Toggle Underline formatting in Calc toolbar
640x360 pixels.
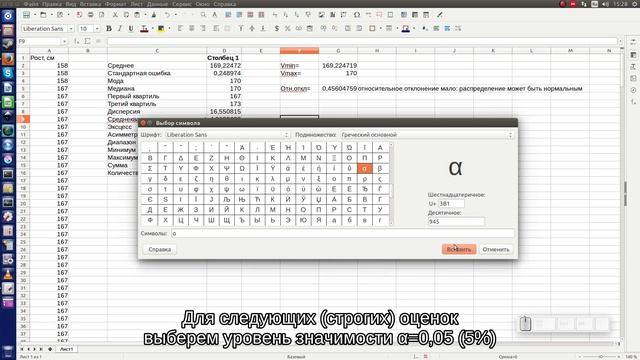[x=131, y=29]
